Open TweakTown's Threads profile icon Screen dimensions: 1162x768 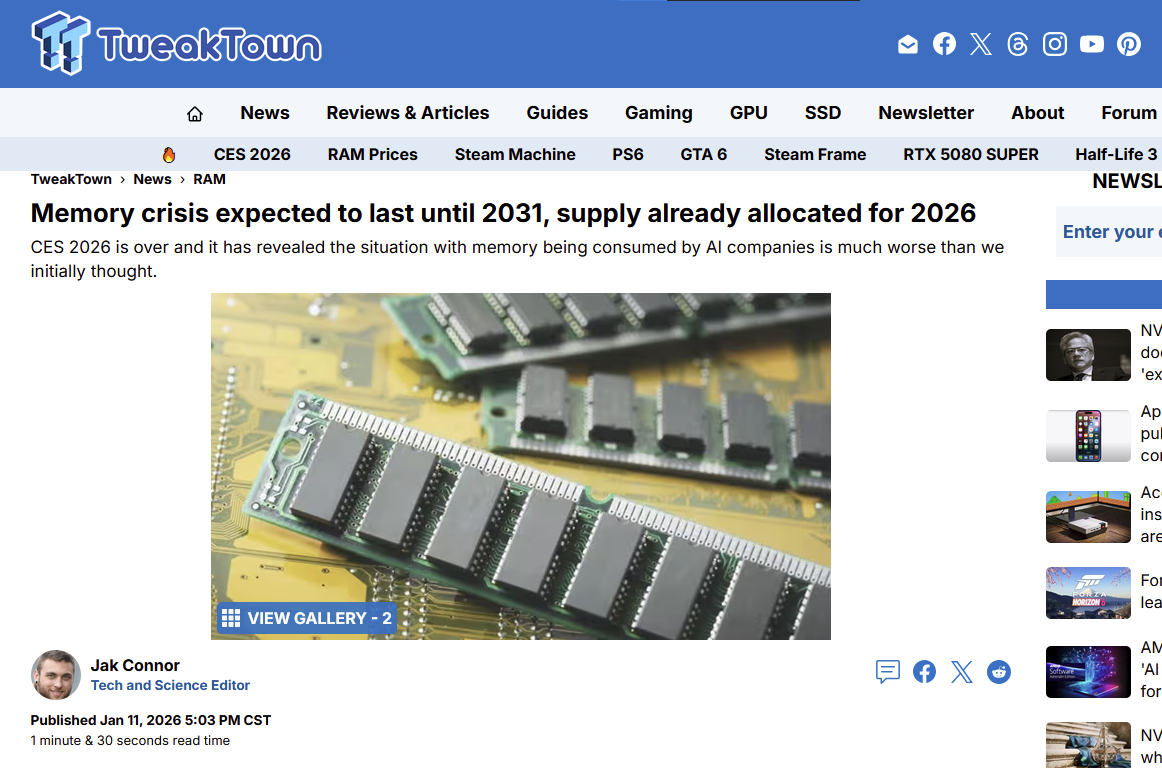(x=1017, y=44)
